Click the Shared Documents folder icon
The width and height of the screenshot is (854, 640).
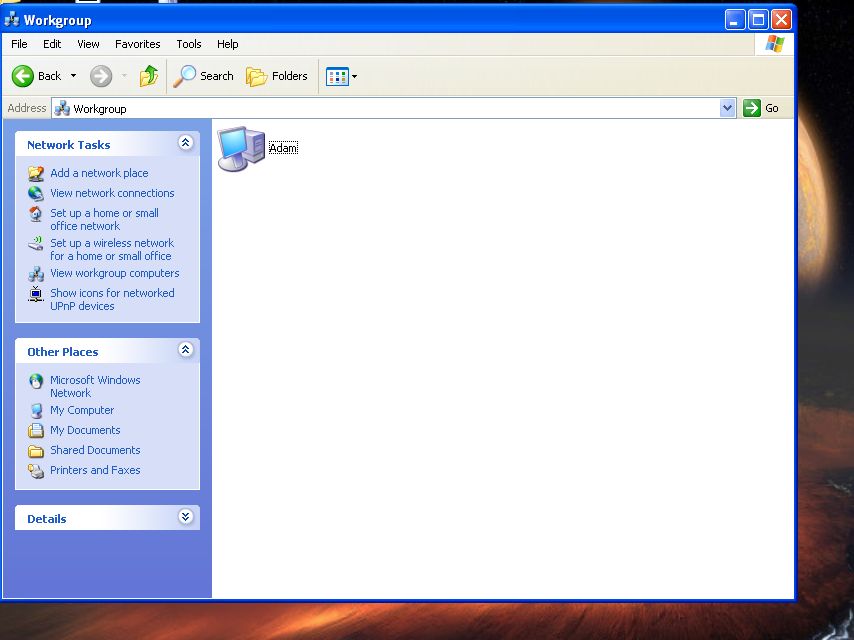(36, 450)
